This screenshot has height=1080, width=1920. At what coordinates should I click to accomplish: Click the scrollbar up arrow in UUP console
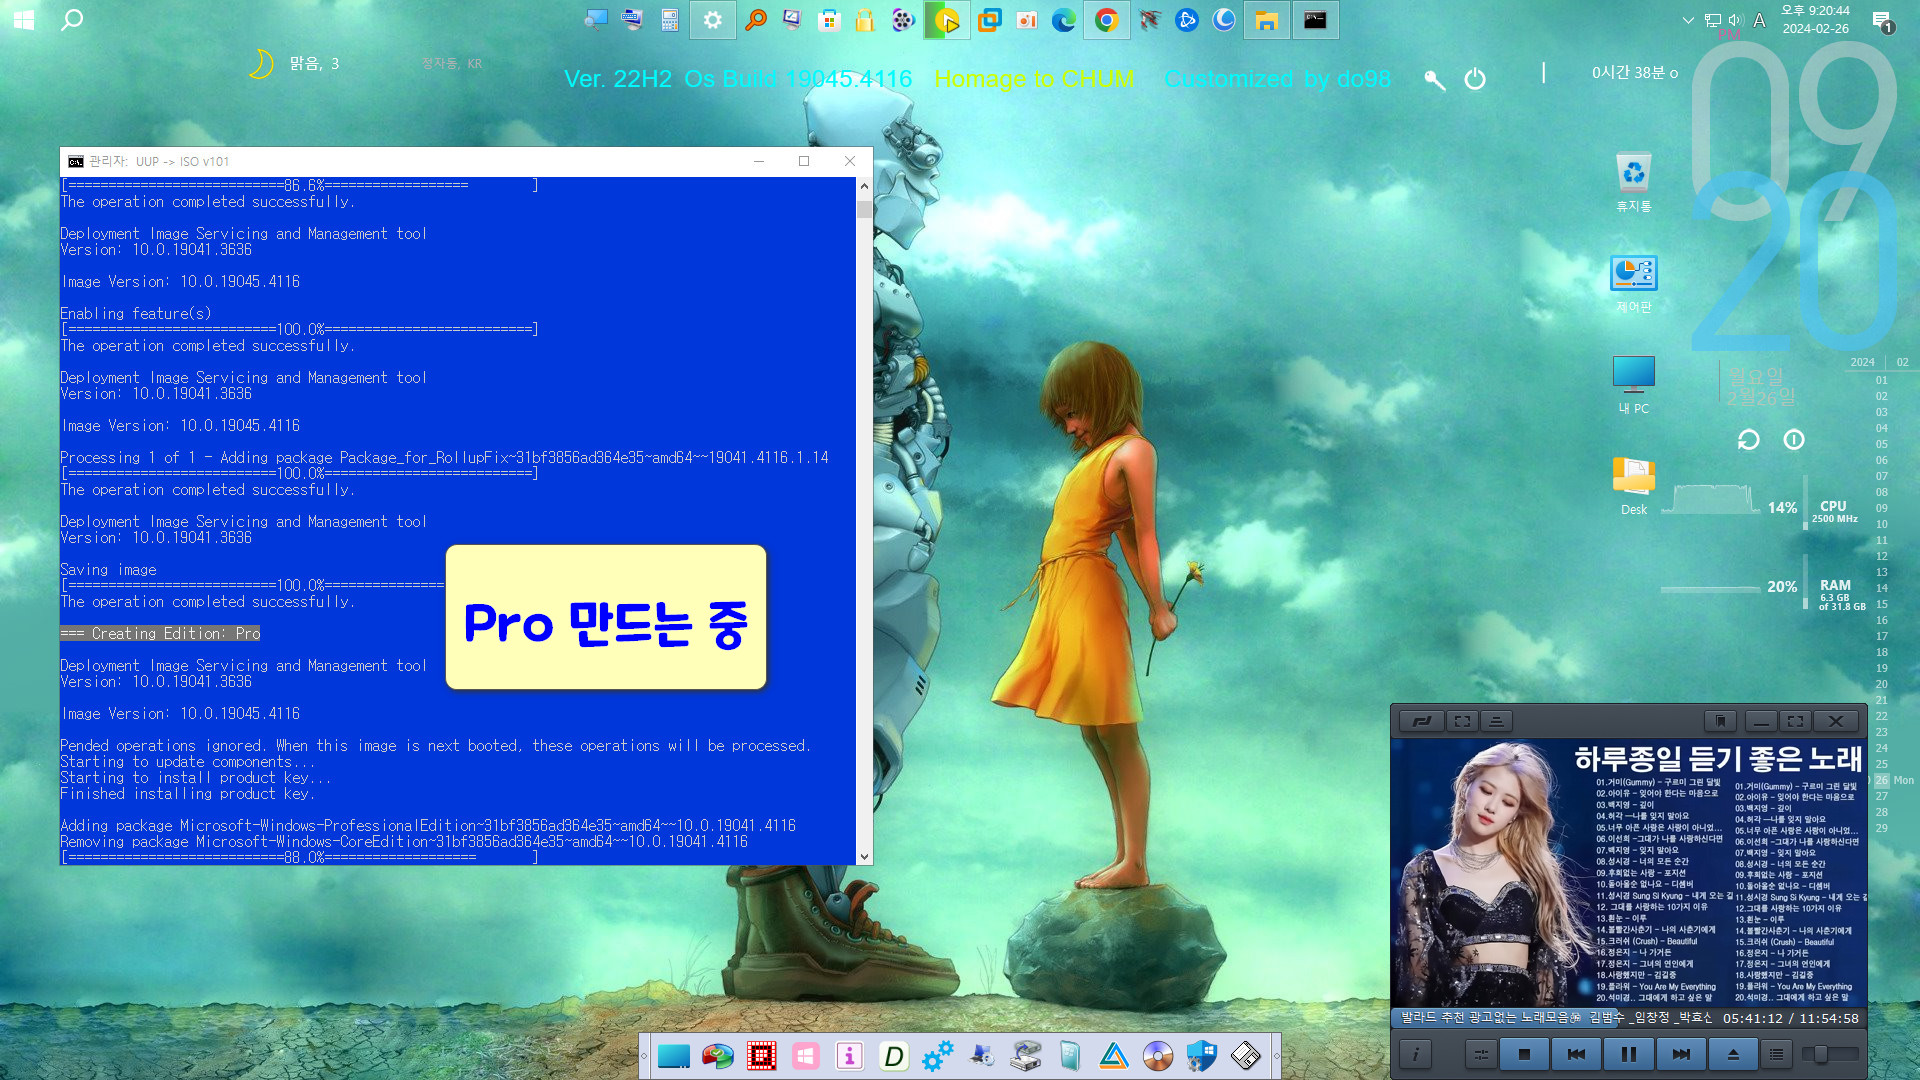point(864,187)
